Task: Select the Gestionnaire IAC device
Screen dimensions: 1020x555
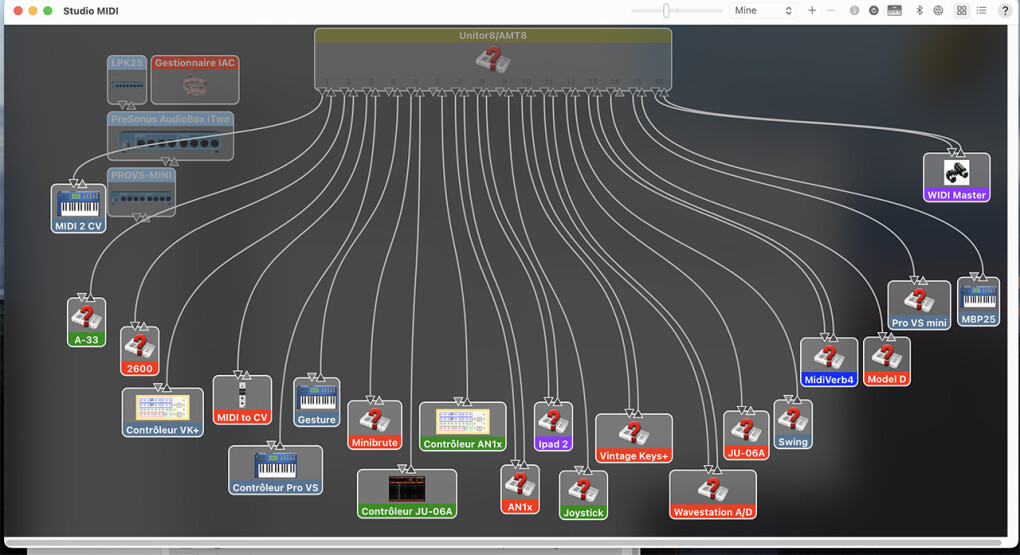Action: 195,79
